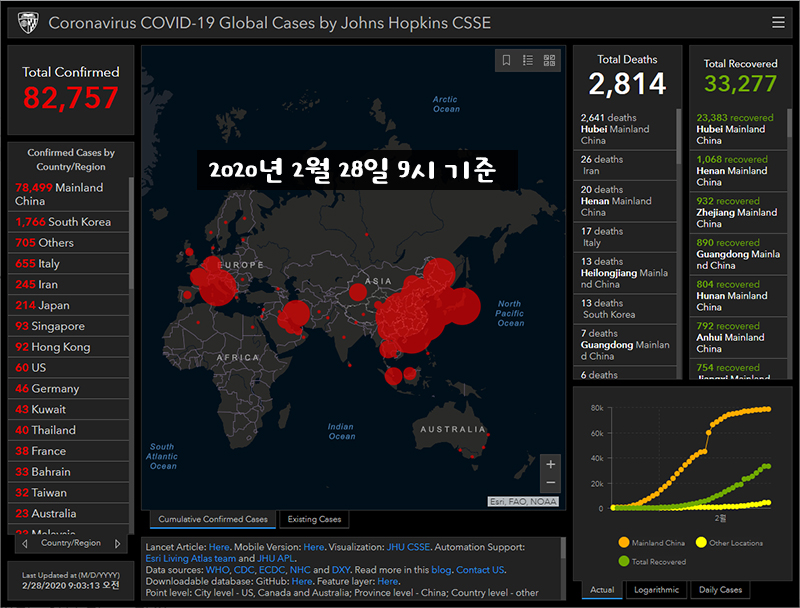Select 33 Bahrain row

(x=68, y=472)
